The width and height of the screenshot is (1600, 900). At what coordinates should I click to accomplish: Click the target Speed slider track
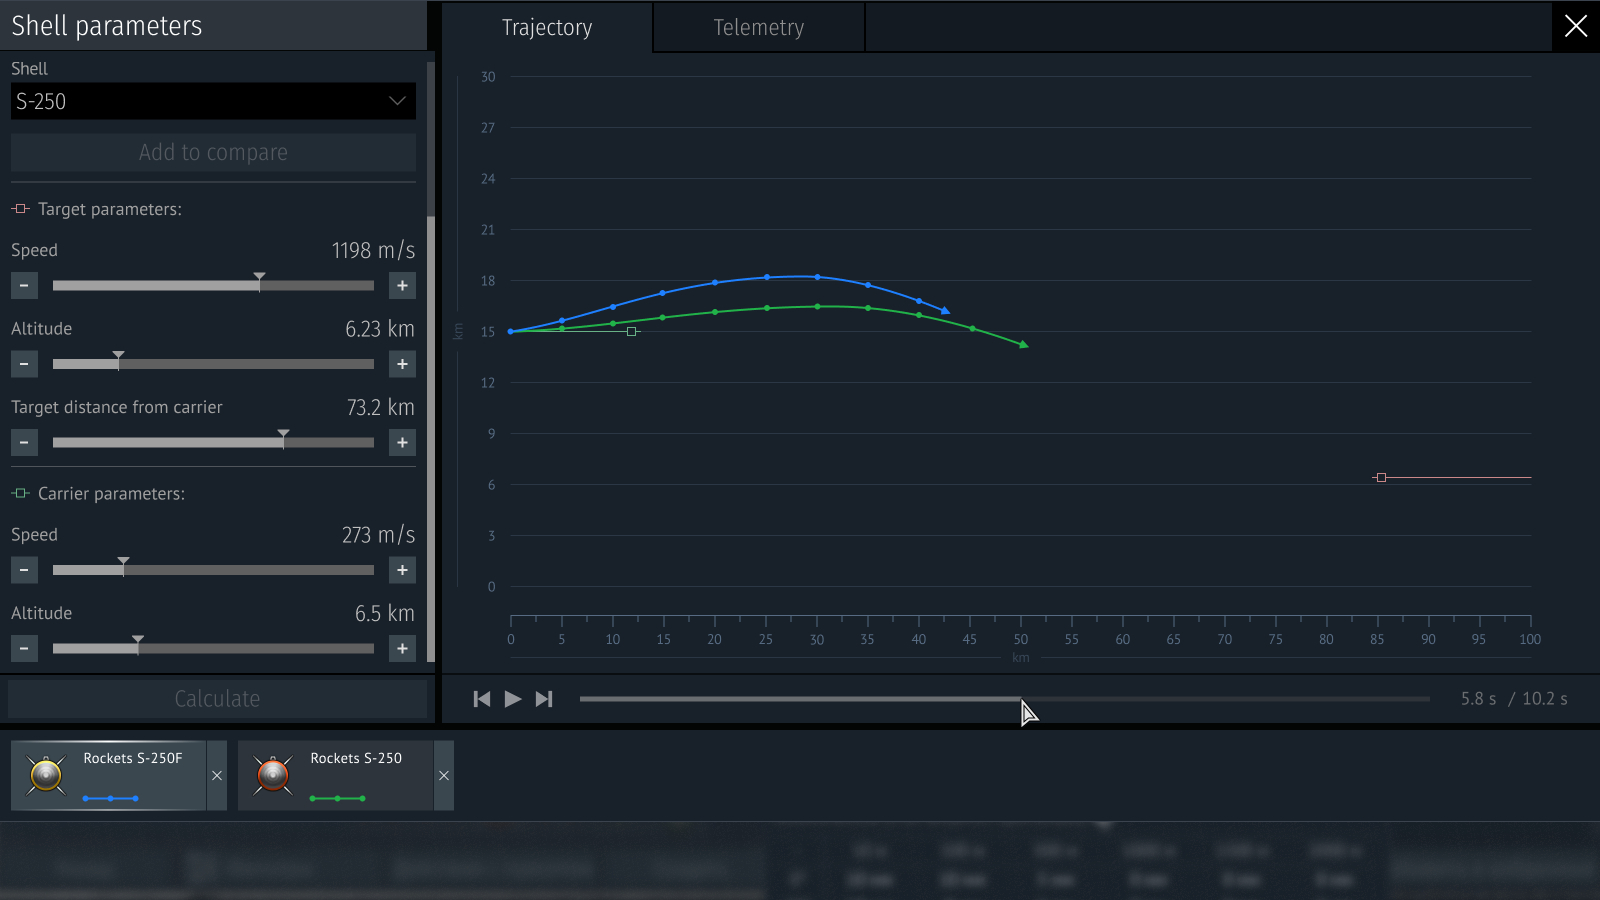(213, 286)
